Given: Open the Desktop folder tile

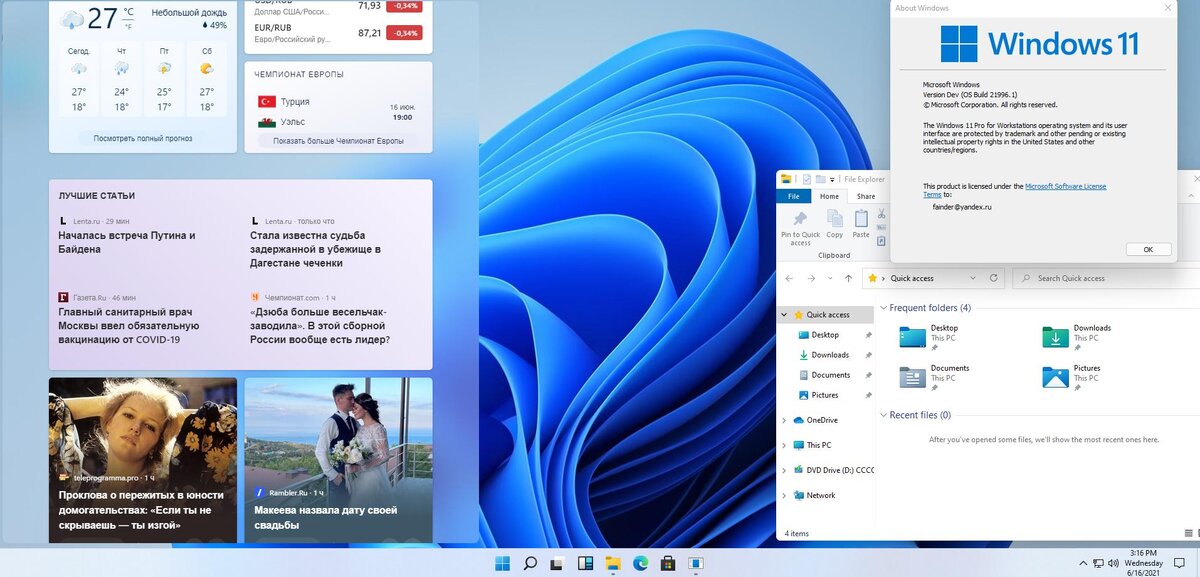Looking at the screenshot, I should (928, 337).
